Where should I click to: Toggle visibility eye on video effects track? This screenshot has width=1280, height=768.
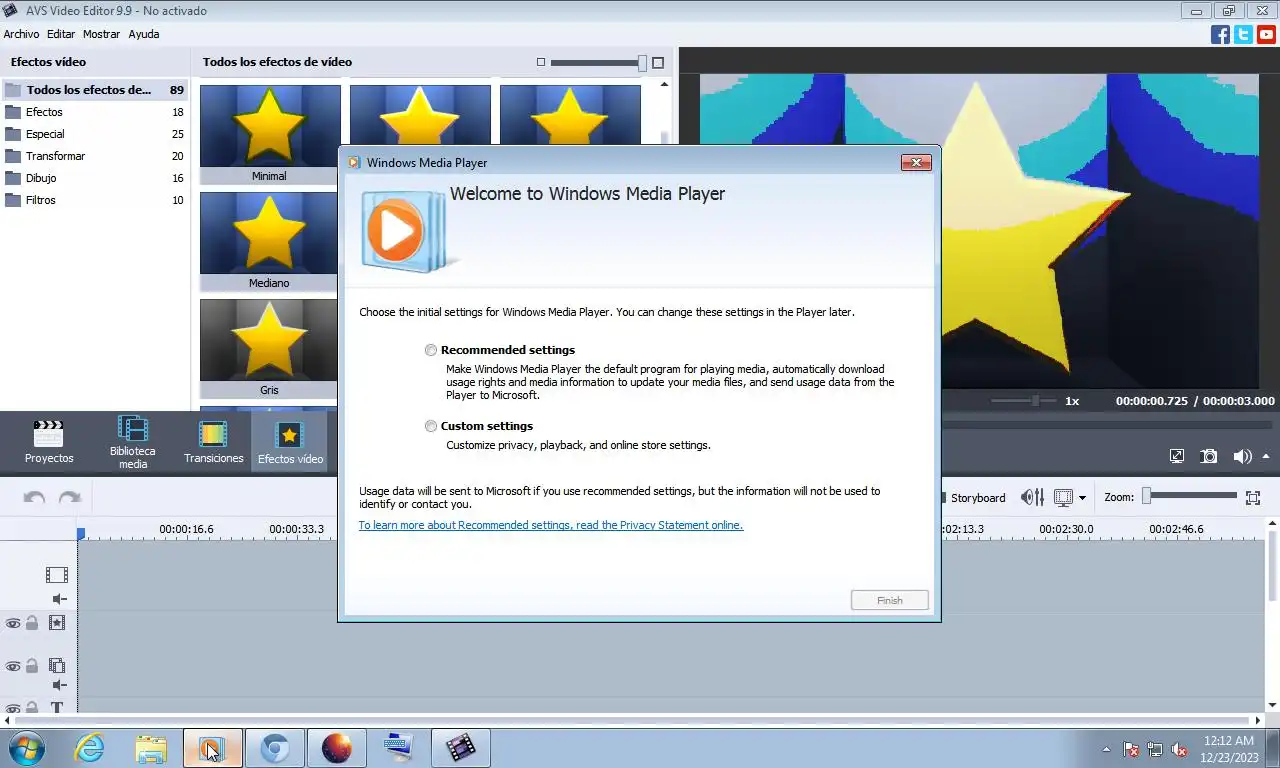click(x=13, y=623)
